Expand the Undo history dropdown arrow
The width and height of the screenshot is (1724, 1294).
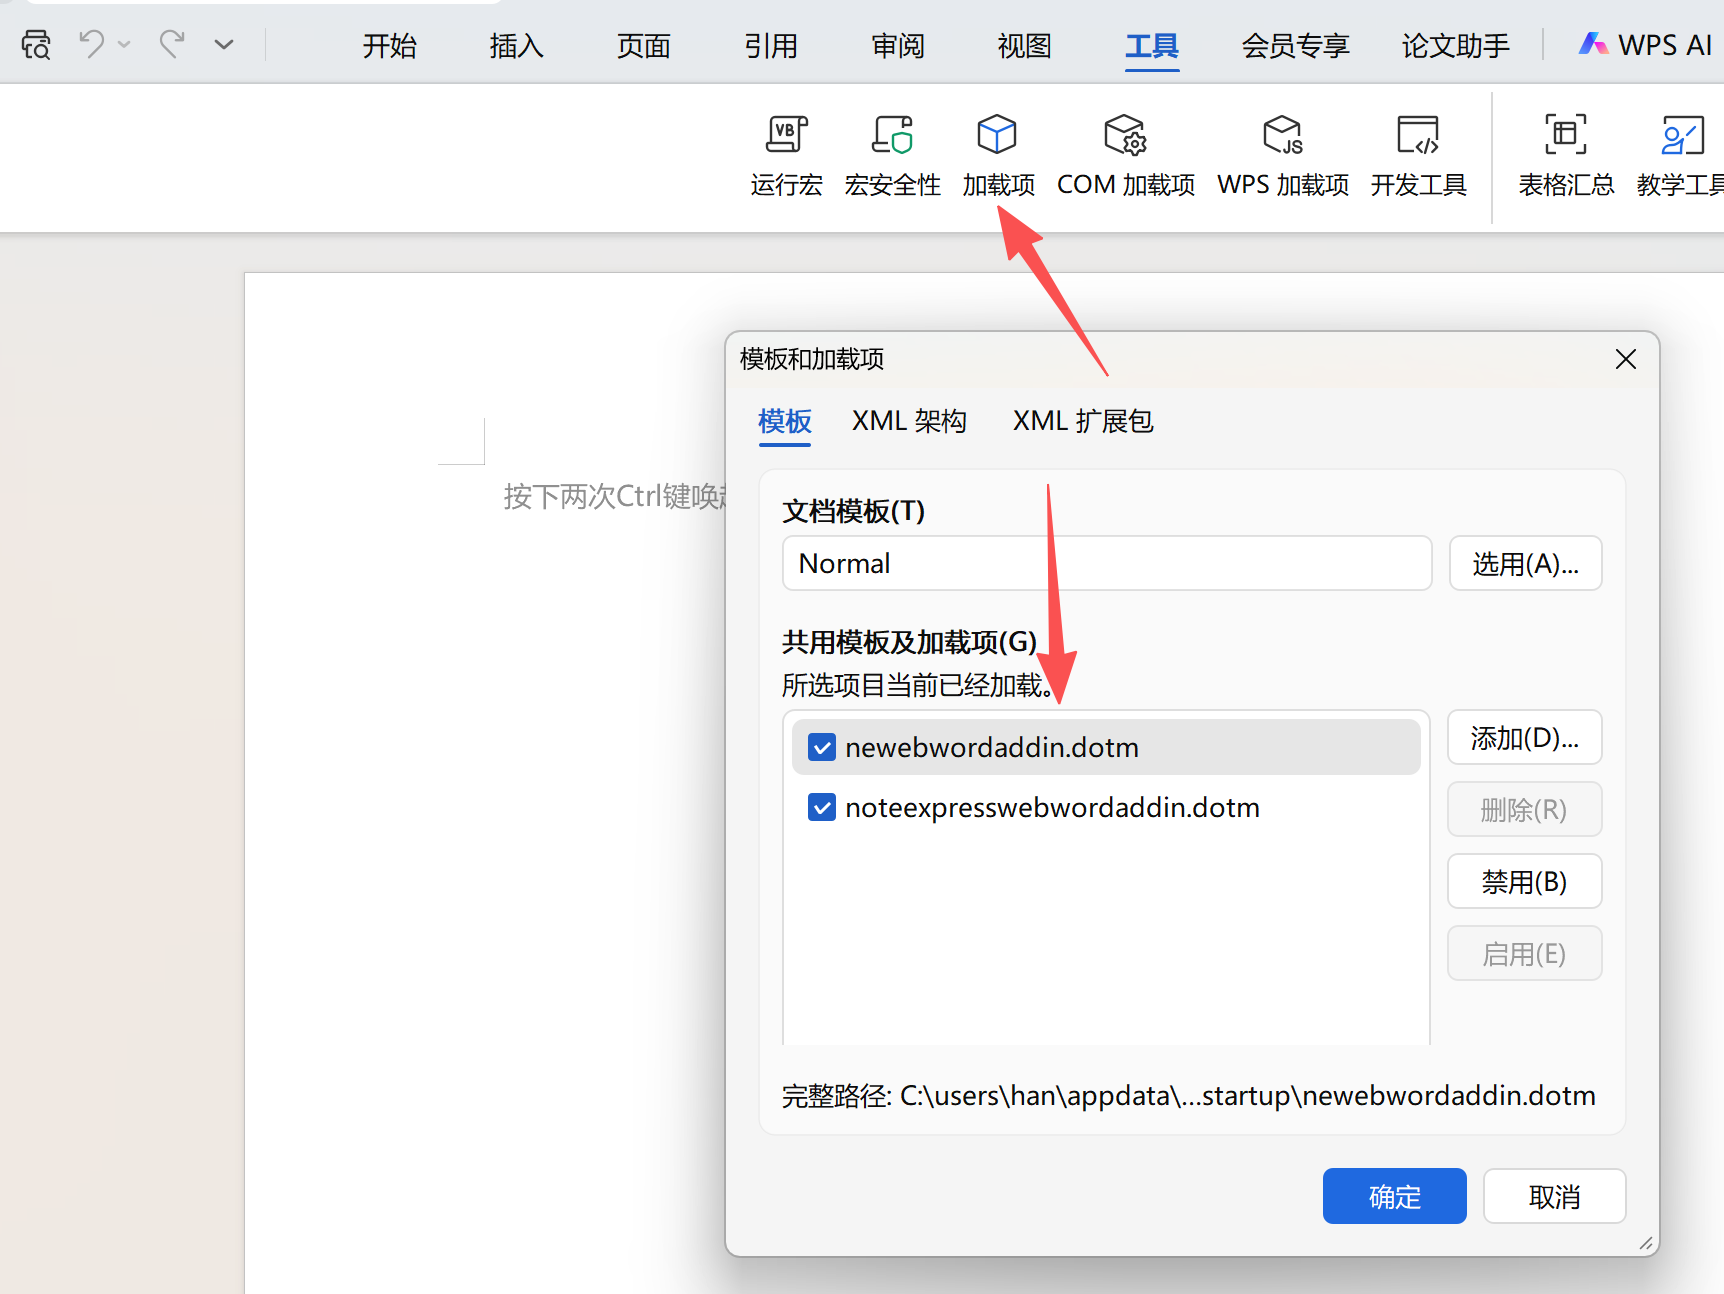124,45
